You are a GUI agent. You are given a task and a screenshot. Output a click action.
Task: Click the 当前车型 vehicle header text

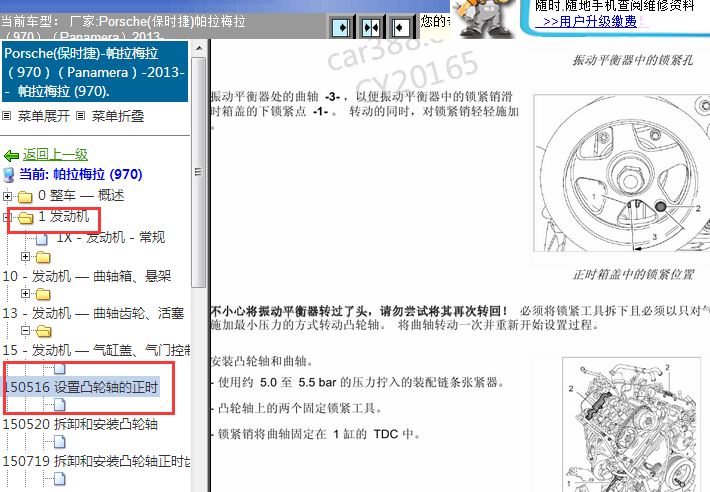(123, 27)
